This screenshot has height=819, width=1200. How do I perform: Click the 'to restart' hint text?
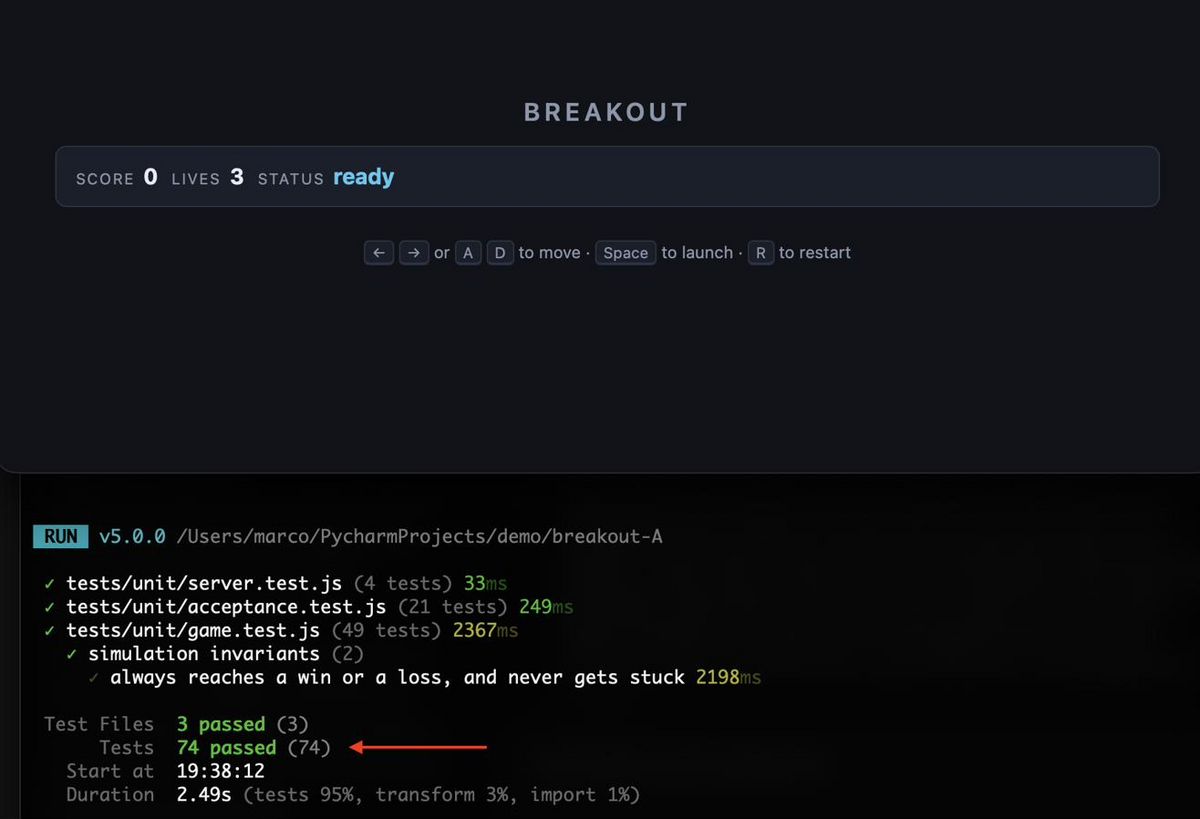(x=815, y=253)
